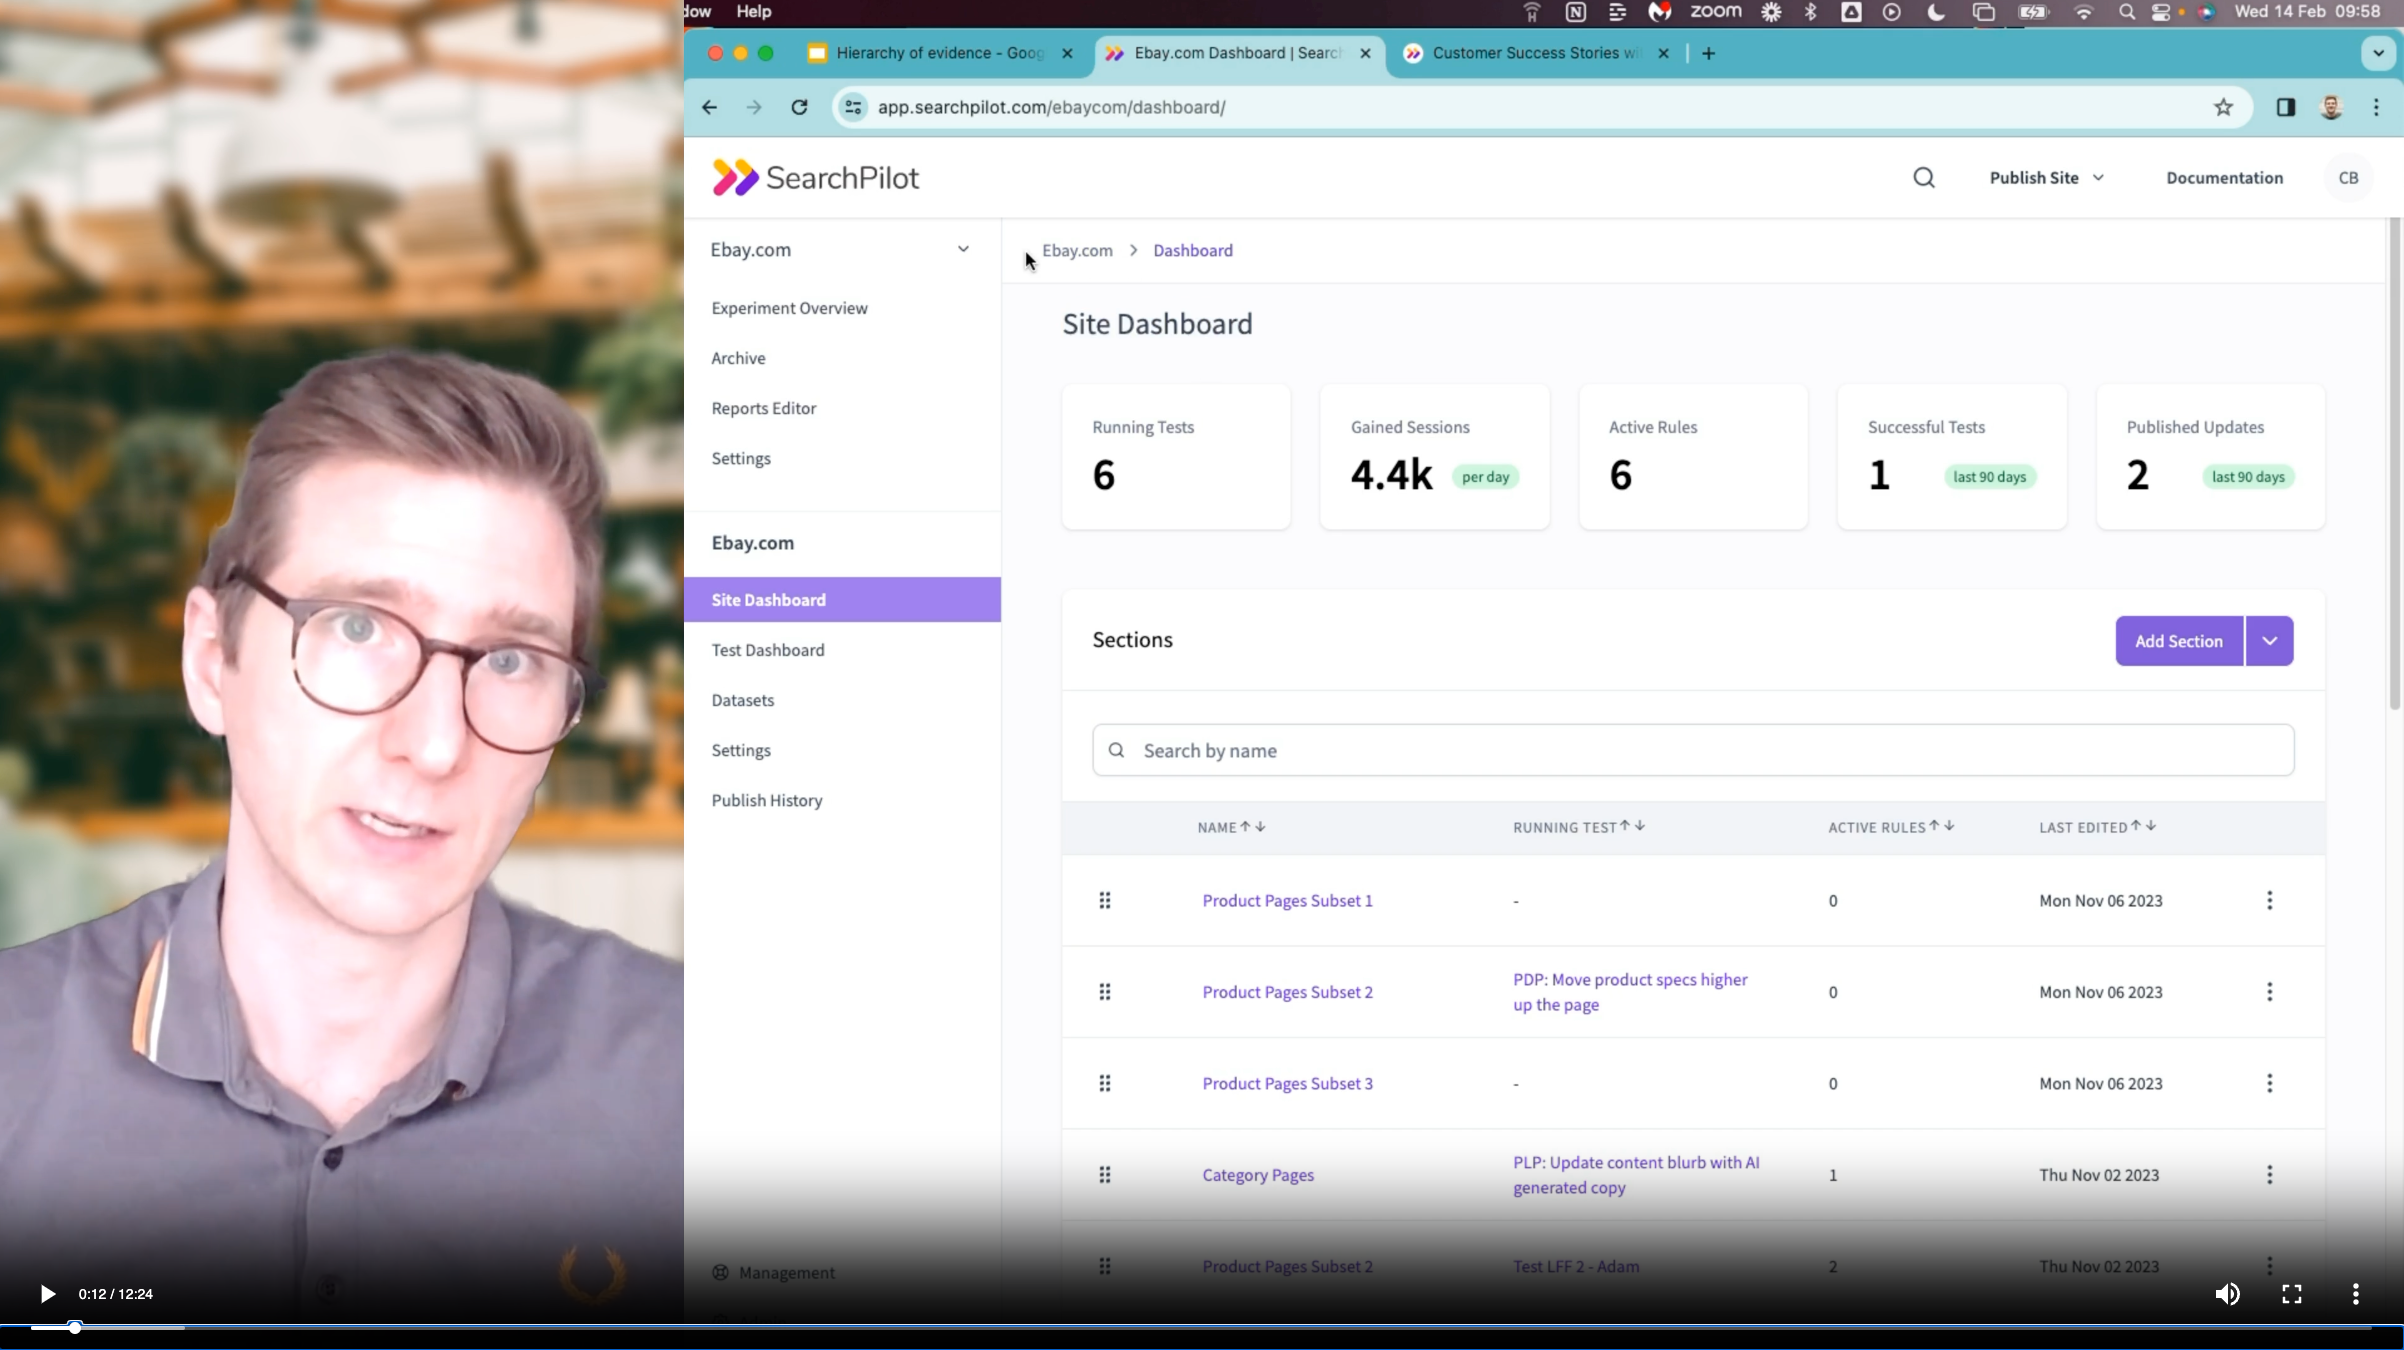Viewport: 2404px width, 1350px height.
Task: Open the Publish Site dropdown
Action: coord(2045,177)
